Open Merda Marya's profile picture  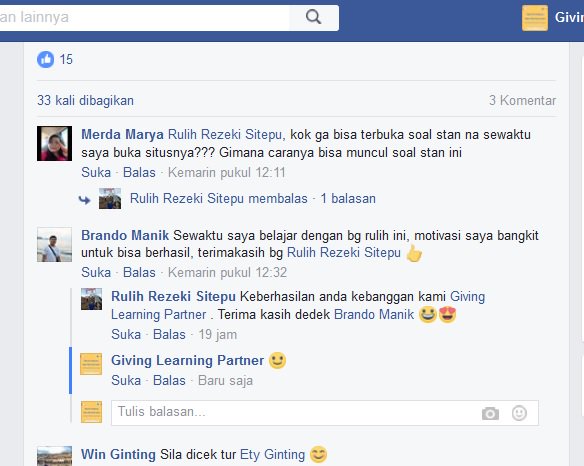(54, 143)
